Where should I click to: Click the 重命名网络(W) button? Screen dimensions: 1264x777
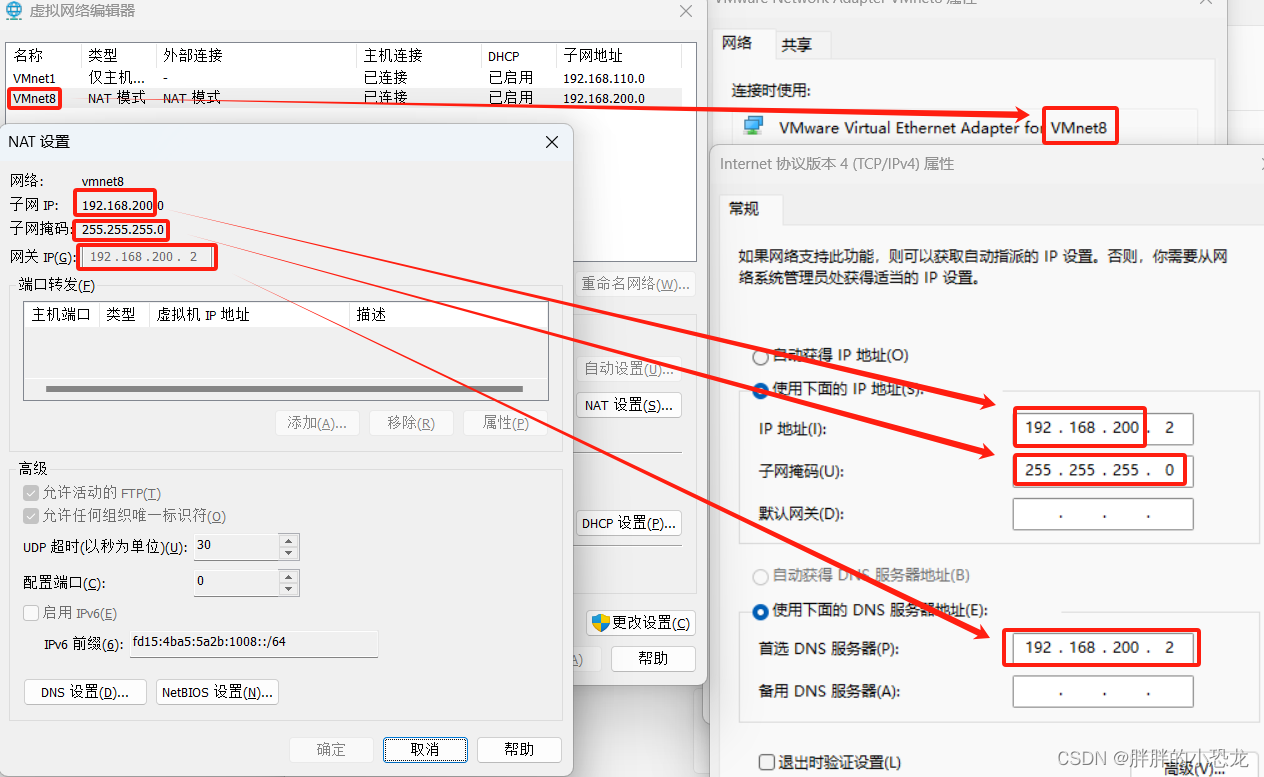coord(636,284)
